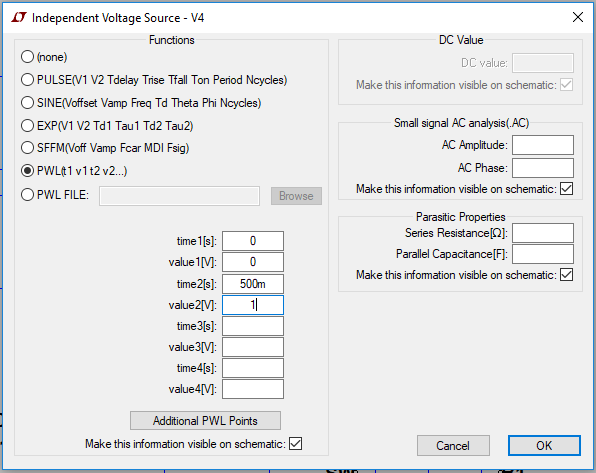Image resolution: width=596 pixels, height=473 pixels.
Task: Choose the SINE function radio button
Action: tap(27, 103)
